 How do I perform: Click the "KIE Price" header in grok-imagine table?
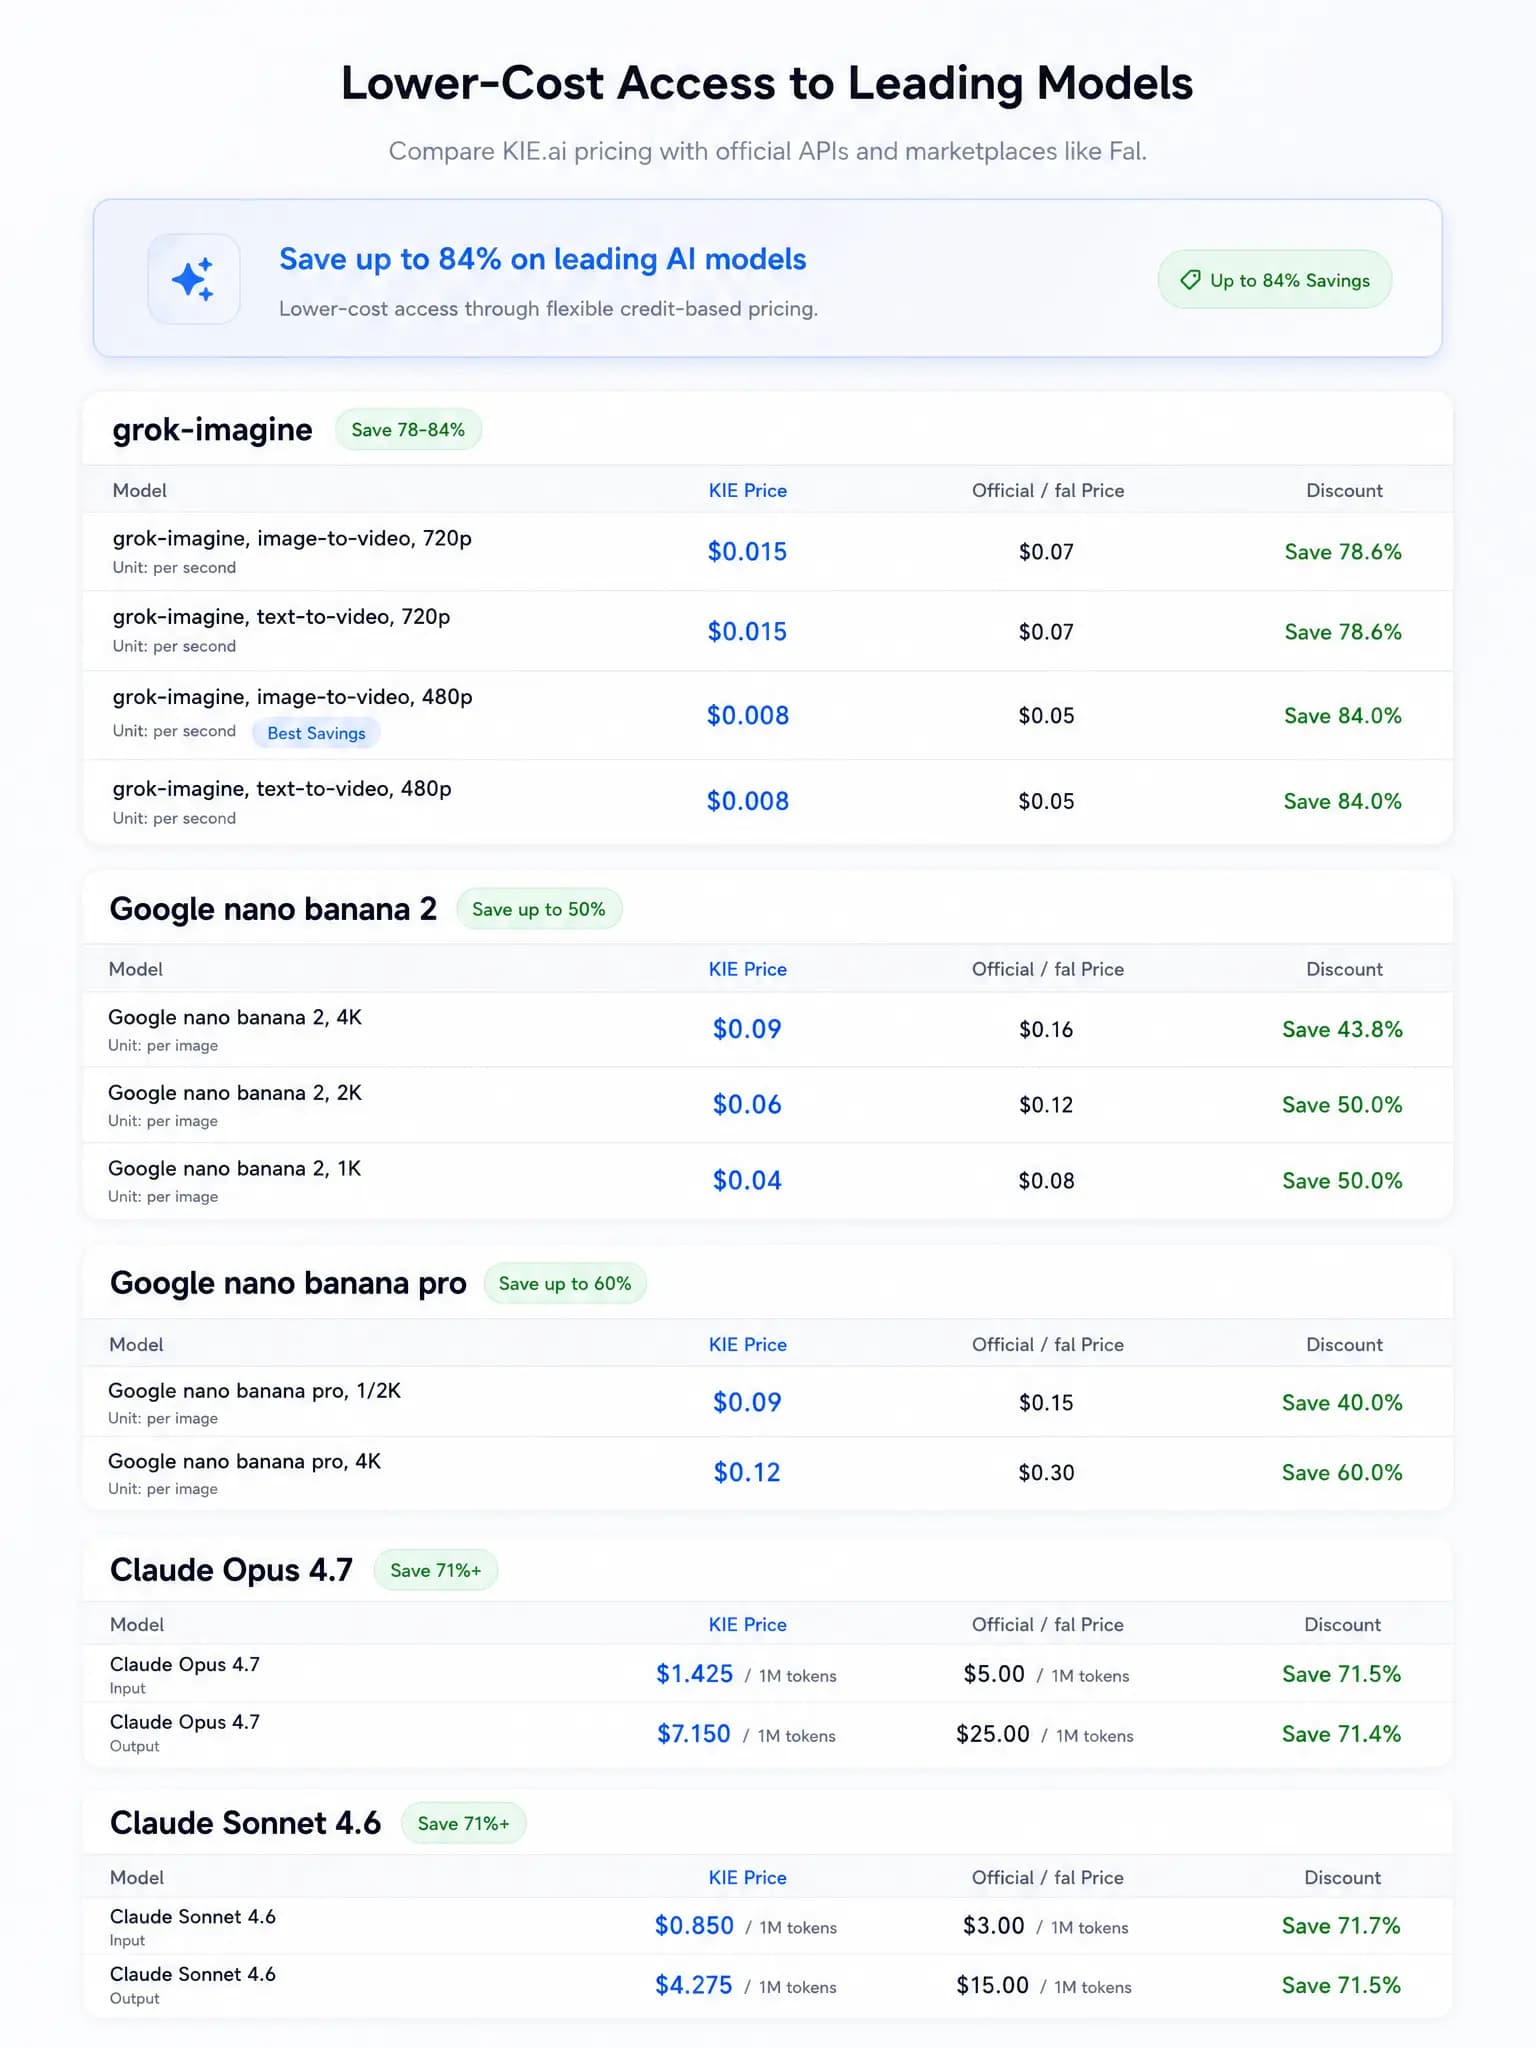tap(748, 491)
